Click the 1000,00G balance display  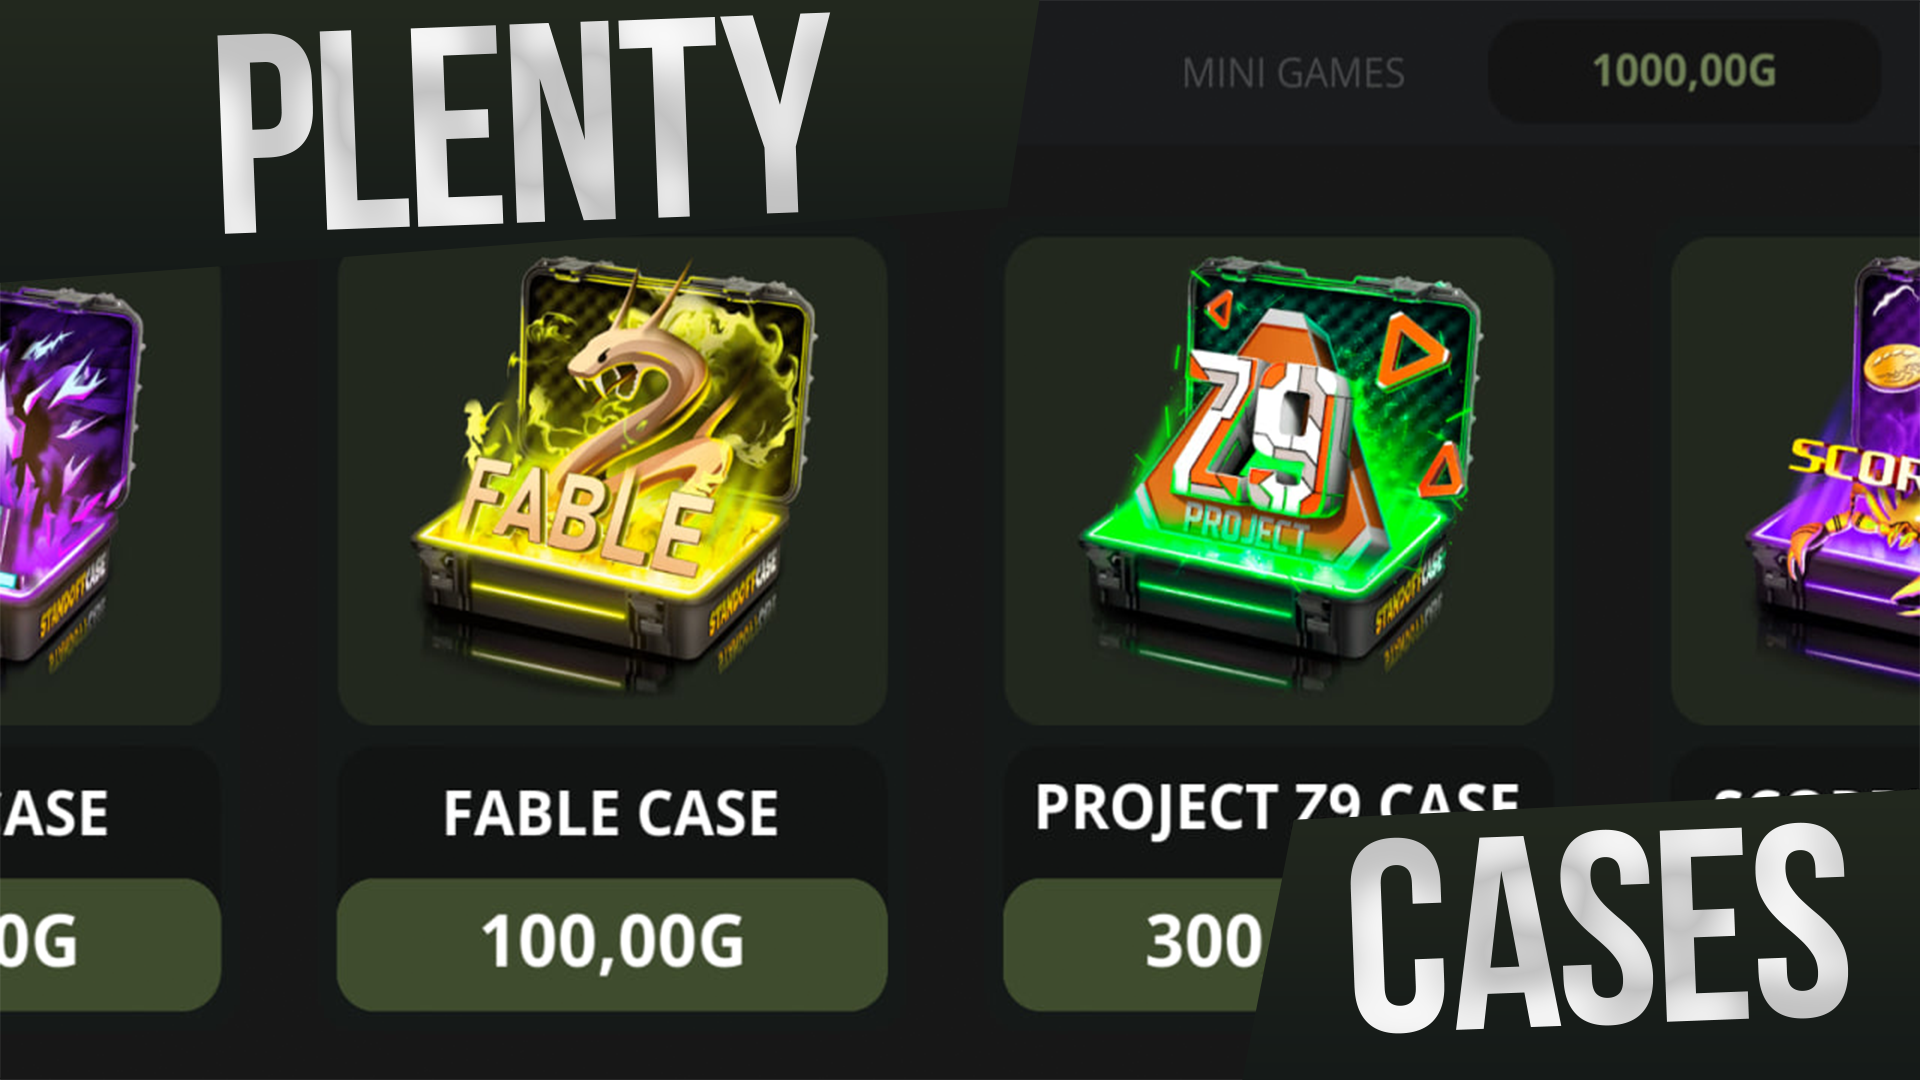click(x=1684, y=72)
